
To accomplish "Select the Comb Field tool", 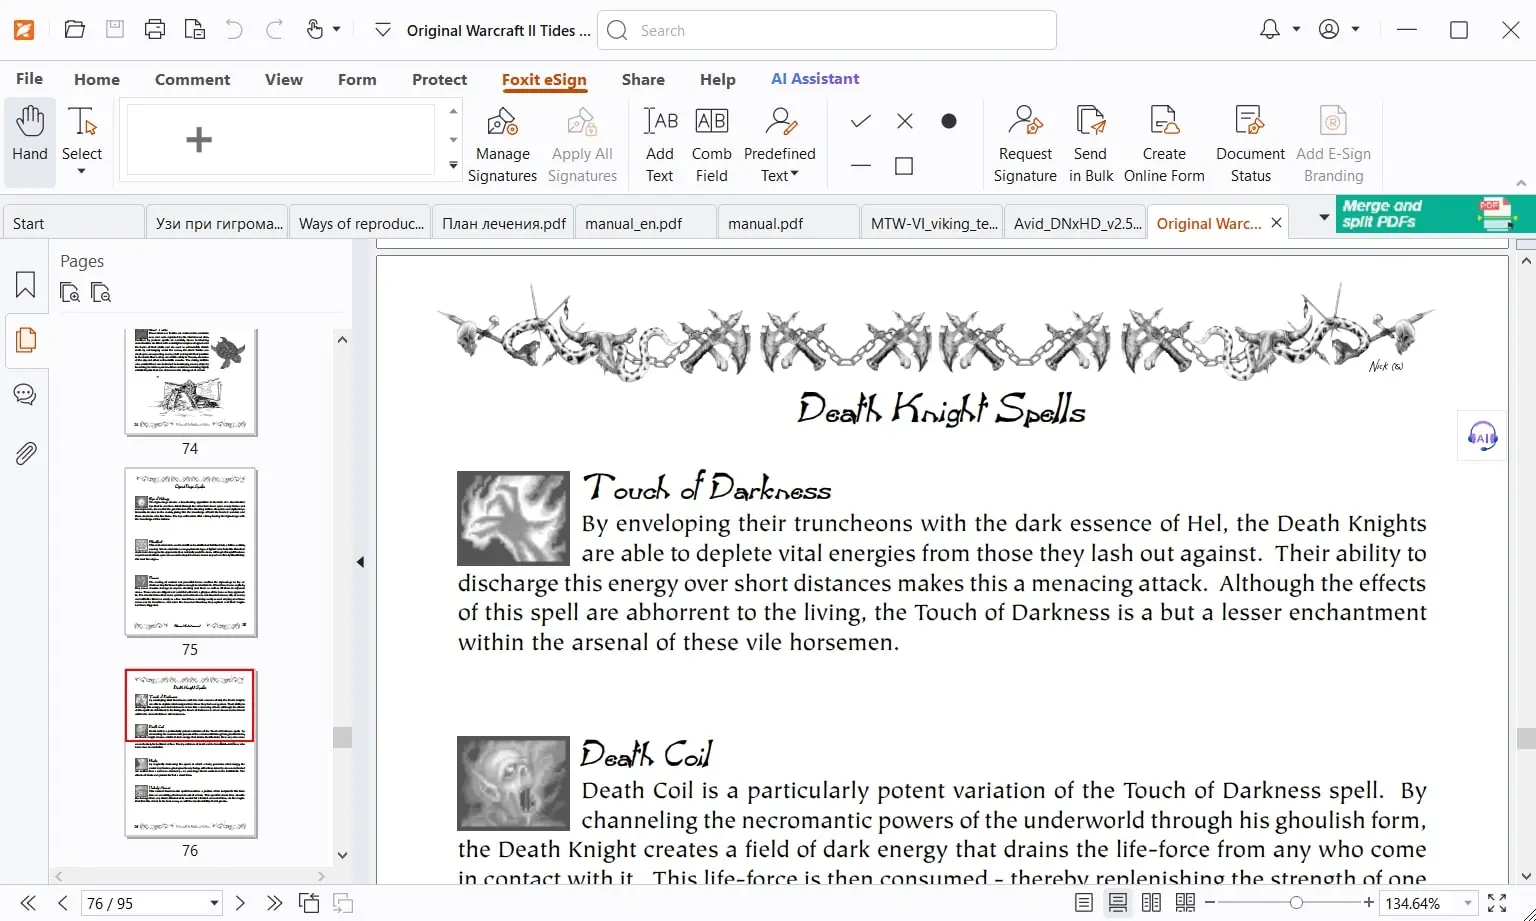I will [711, 145].
